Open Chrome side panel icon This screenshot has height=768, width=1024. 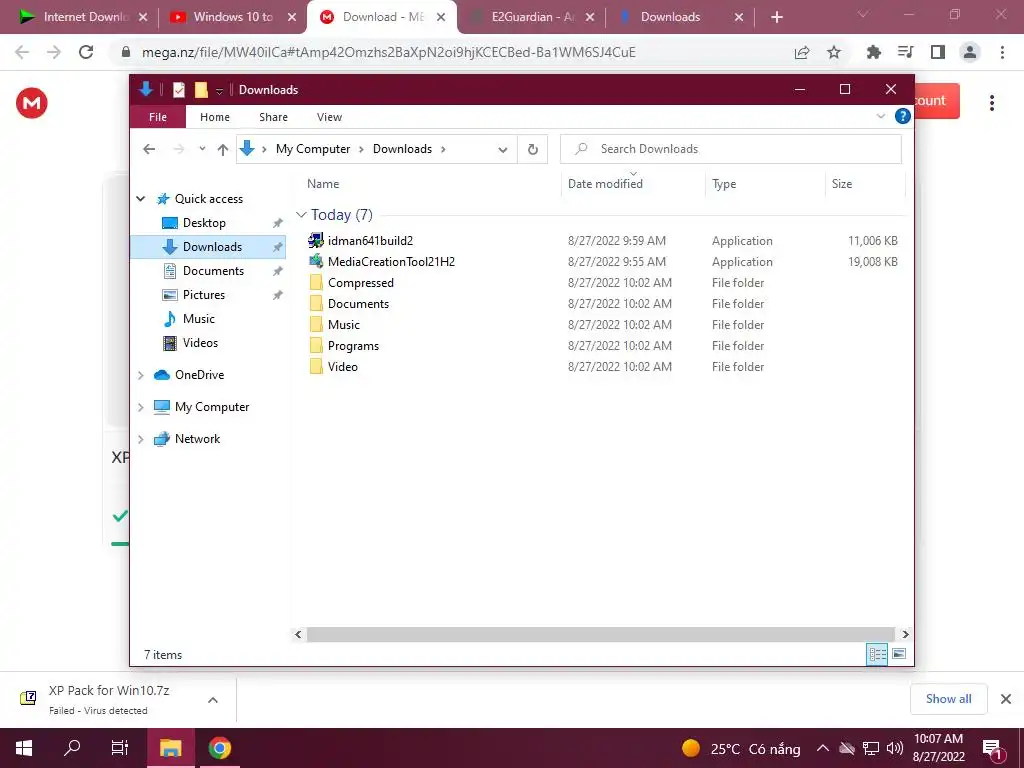click(938, 52)
